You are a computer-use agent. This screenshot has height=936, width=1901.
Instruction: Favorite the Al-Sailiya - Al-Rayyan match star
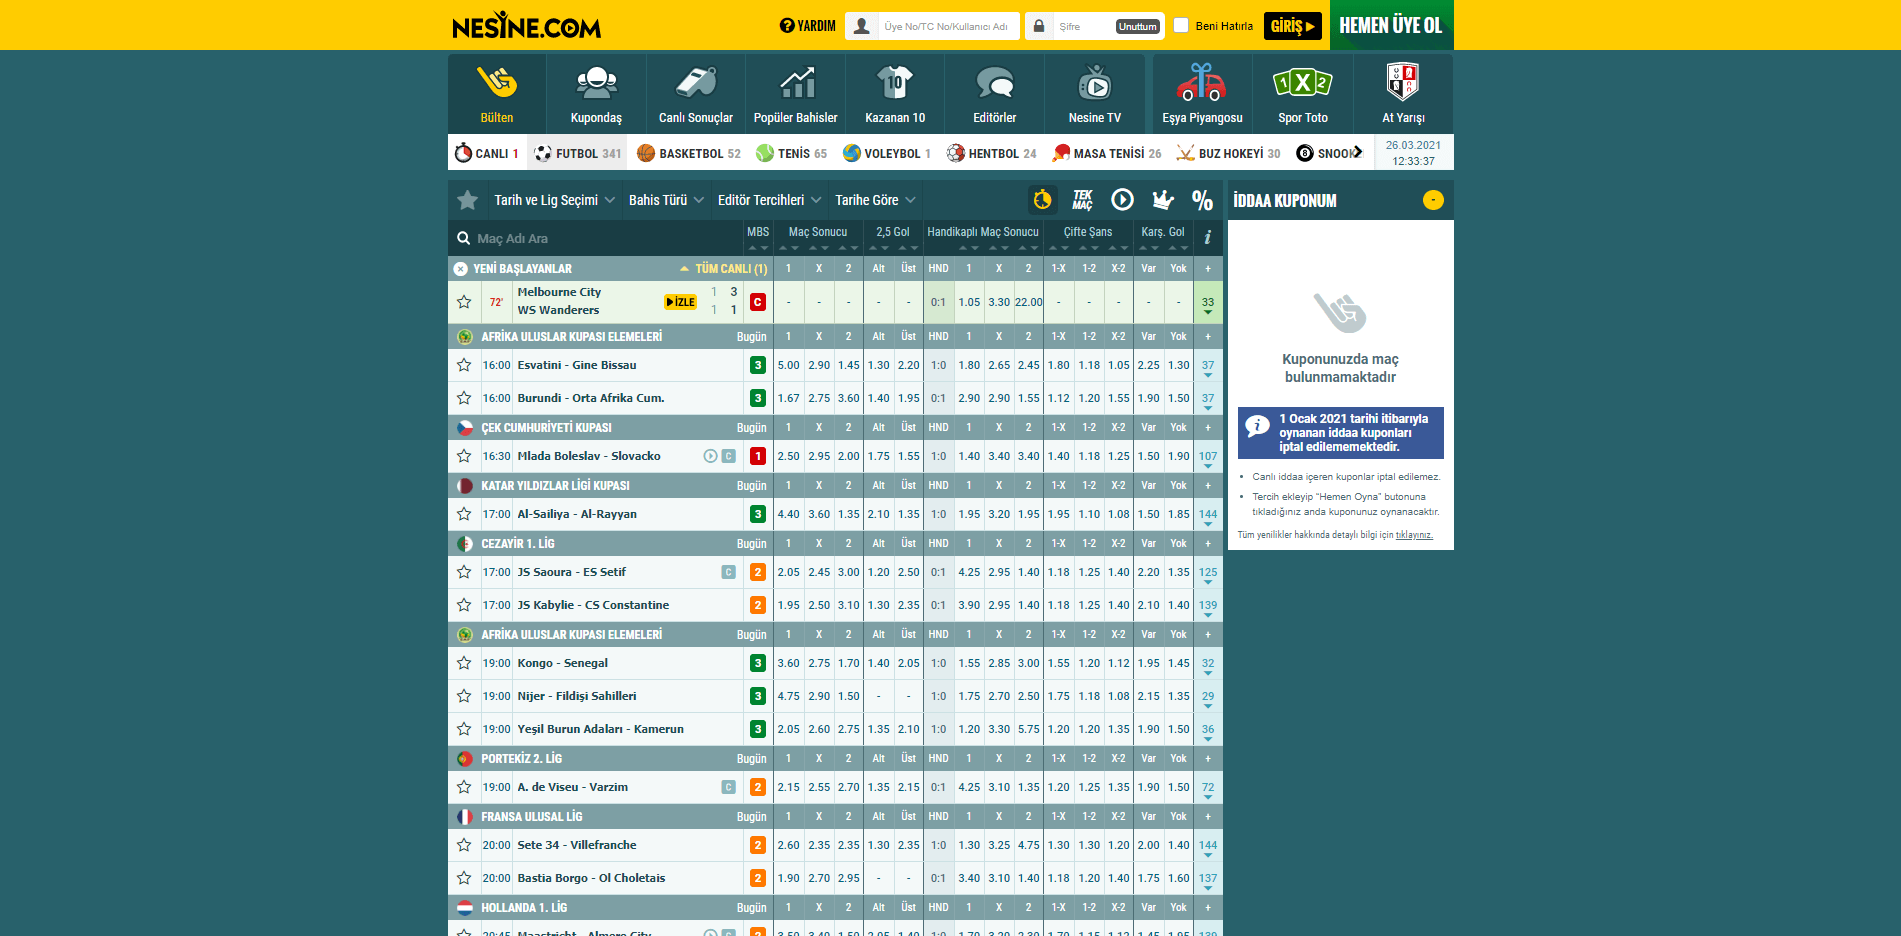pyautogui.click(x=464, y=514)
